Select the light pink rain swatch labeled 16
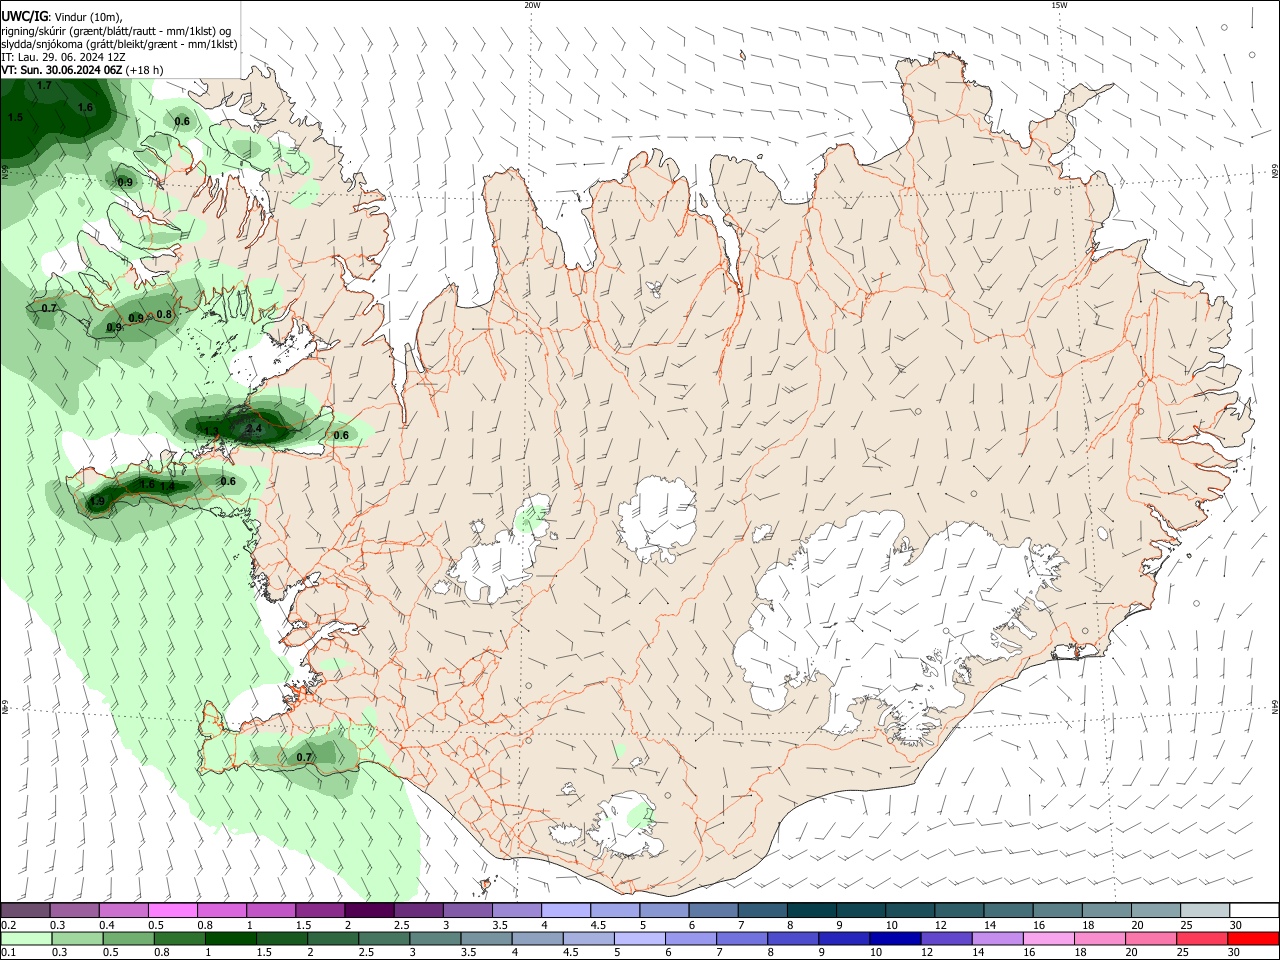 (x=1048, y=938)
